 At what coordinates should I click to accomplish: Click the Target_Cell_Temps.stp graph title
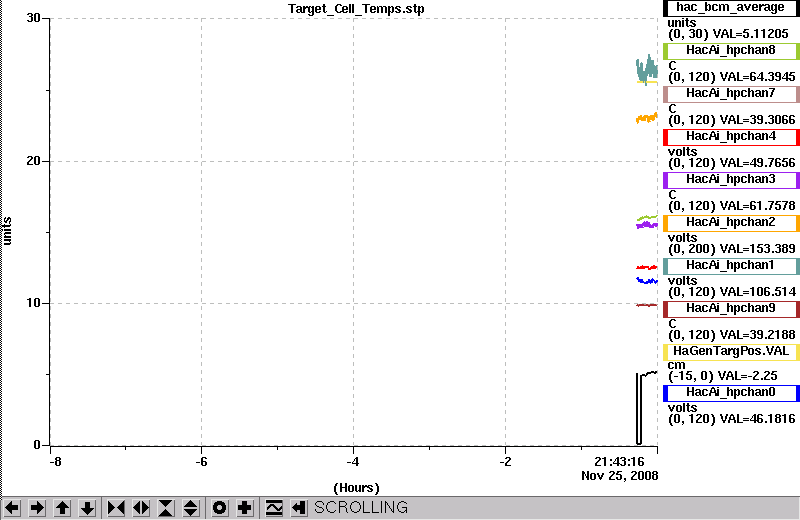point(356,9)
